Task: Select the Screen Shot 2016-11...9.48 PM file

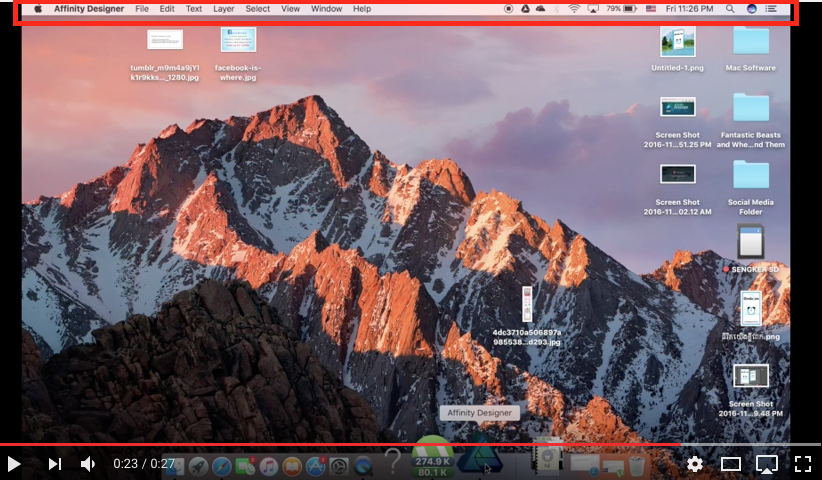Action: pyautogui.click(x=751, y=391)
